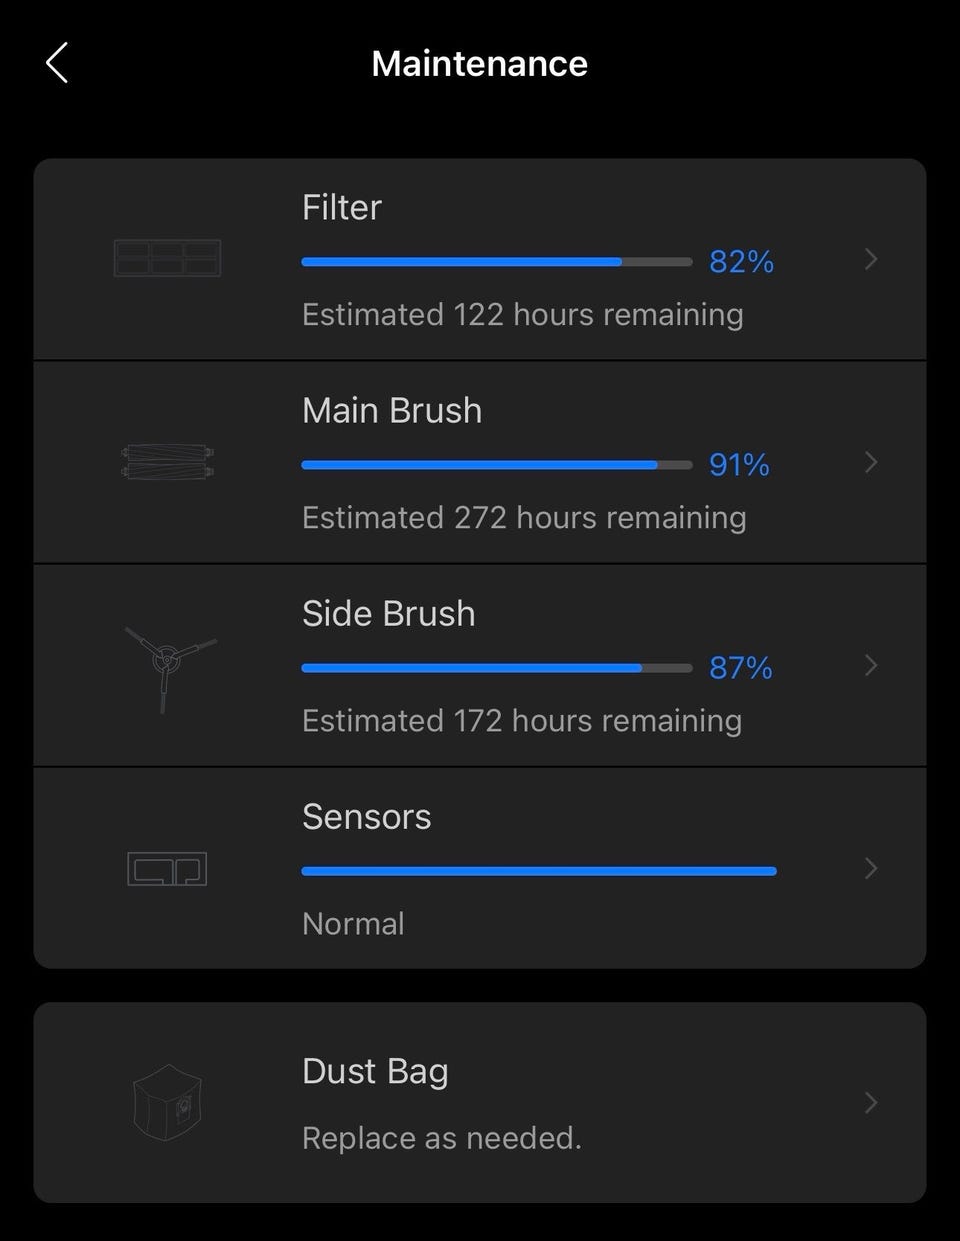
Task: Tap the back arrow icon
Action: pyautogui.click(x=57, y=63)
